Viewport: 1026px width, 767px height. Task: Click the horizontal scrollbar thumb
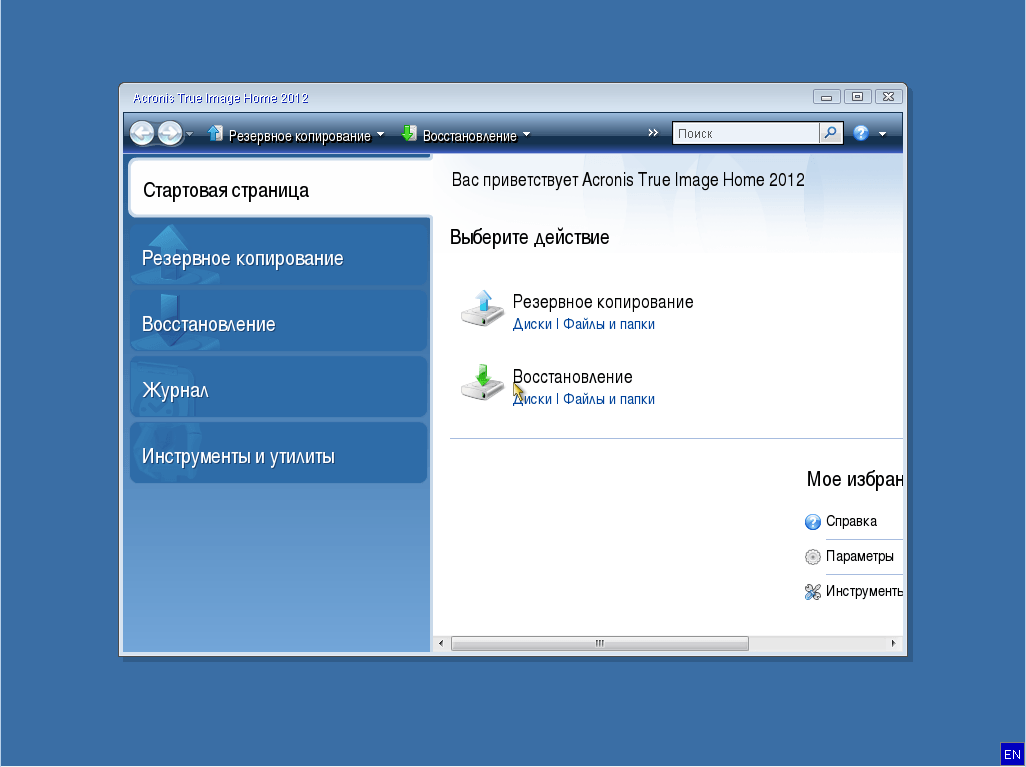[599, 643]
